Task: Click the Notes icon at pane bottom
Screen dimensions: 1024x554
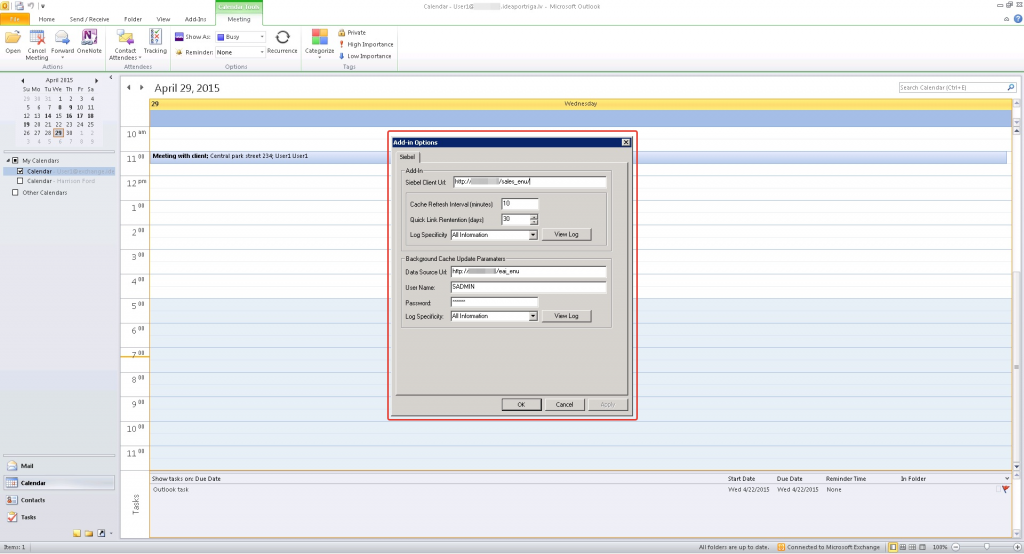Action: pyautogui.click(x=77, y=533)
